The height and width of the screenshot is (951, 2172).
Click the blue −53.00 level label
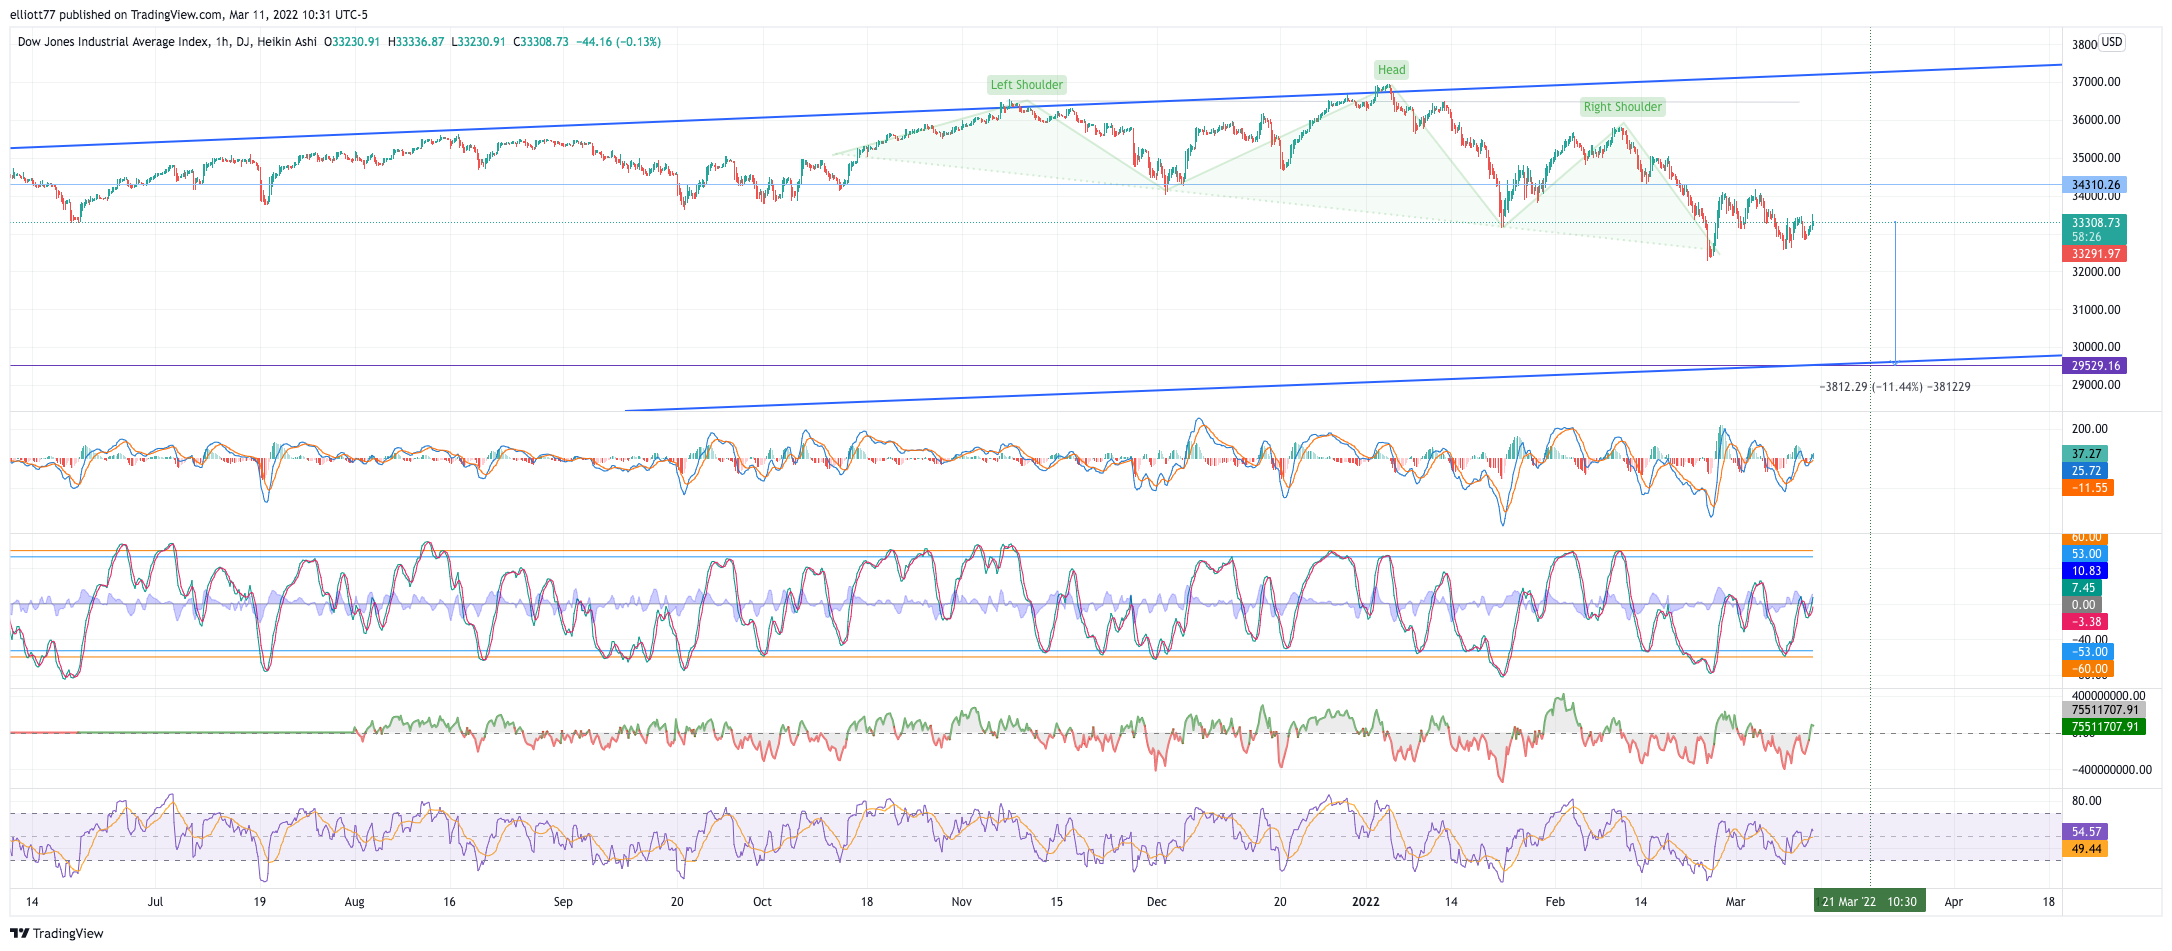[2088, 652]
